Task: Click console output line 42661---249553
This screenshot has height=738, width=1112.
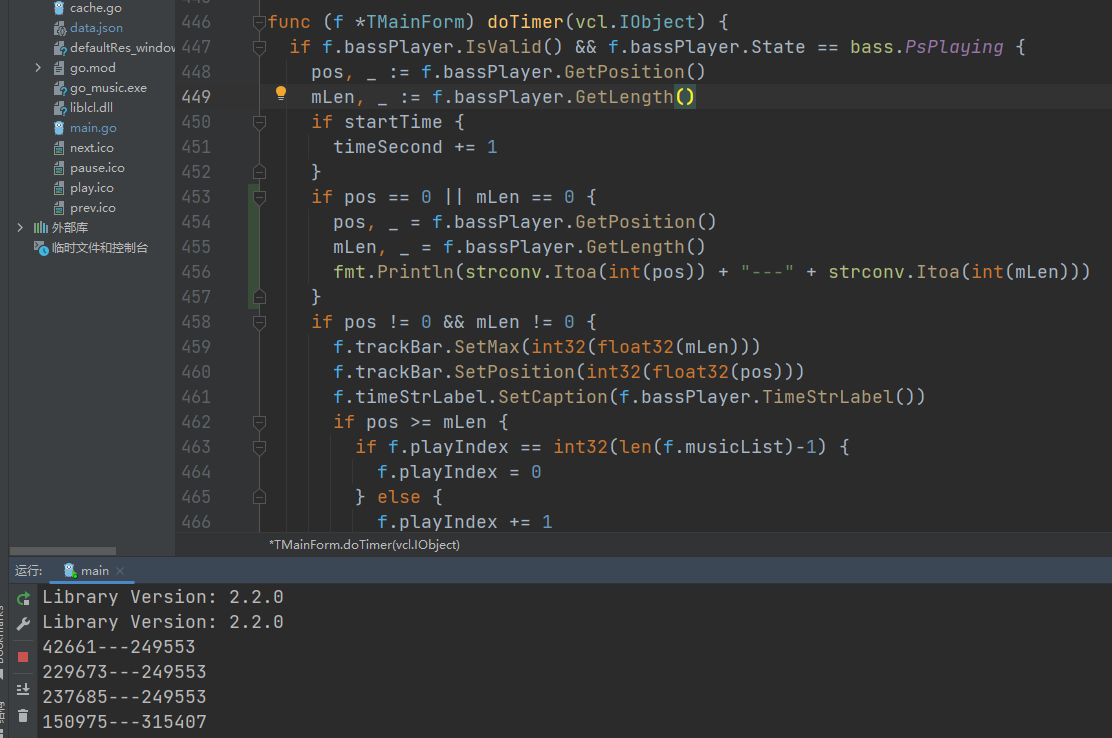Action: tap(118, 647)
